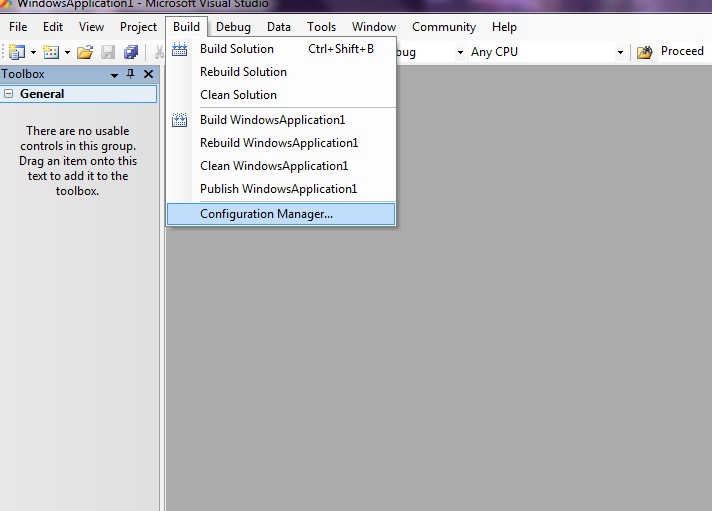Click the Add New Item toolbar icon

click(x=51, y=52)
